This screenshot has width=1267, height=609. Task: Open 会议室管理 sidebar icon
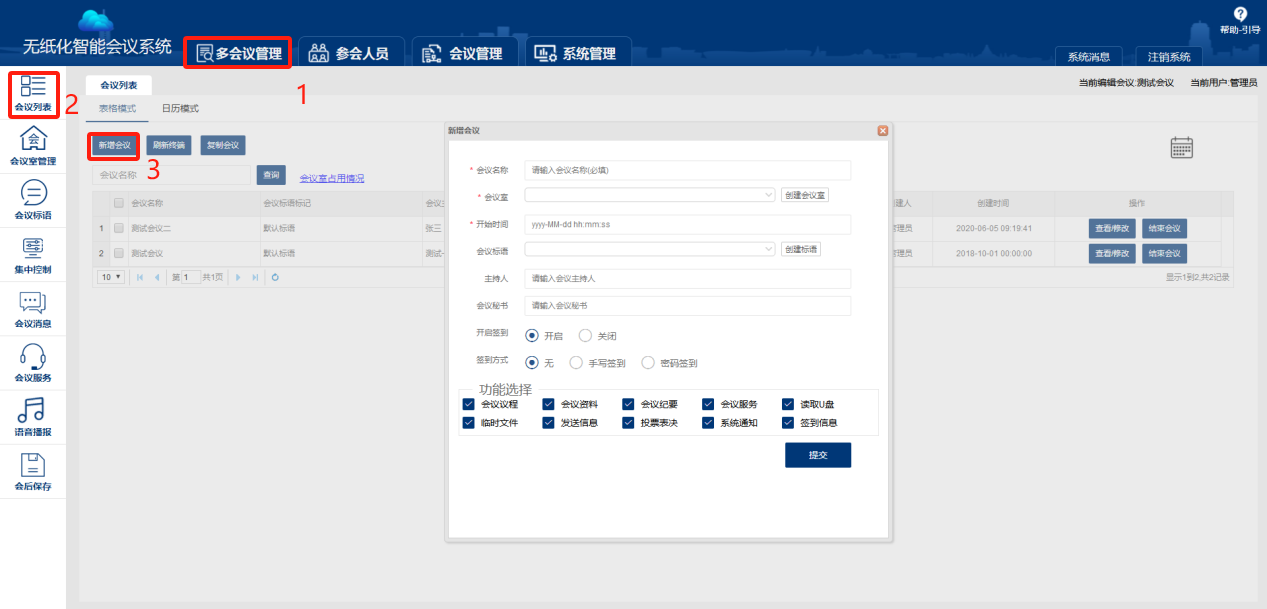[x=33, y=138]
